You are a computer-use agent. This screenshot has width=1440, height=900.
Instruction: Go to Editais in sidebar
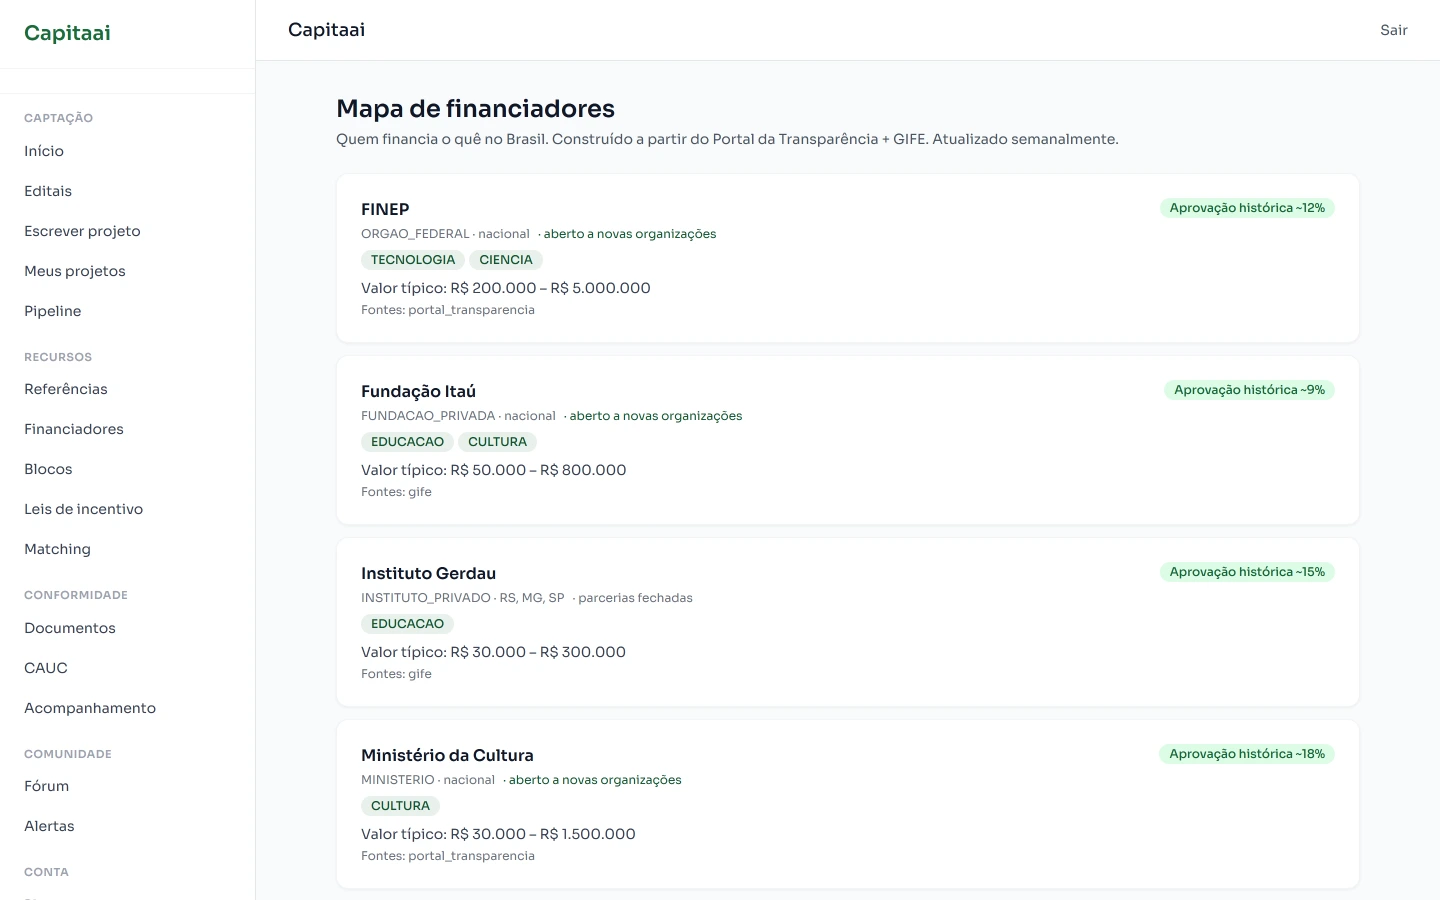(48, 191)
